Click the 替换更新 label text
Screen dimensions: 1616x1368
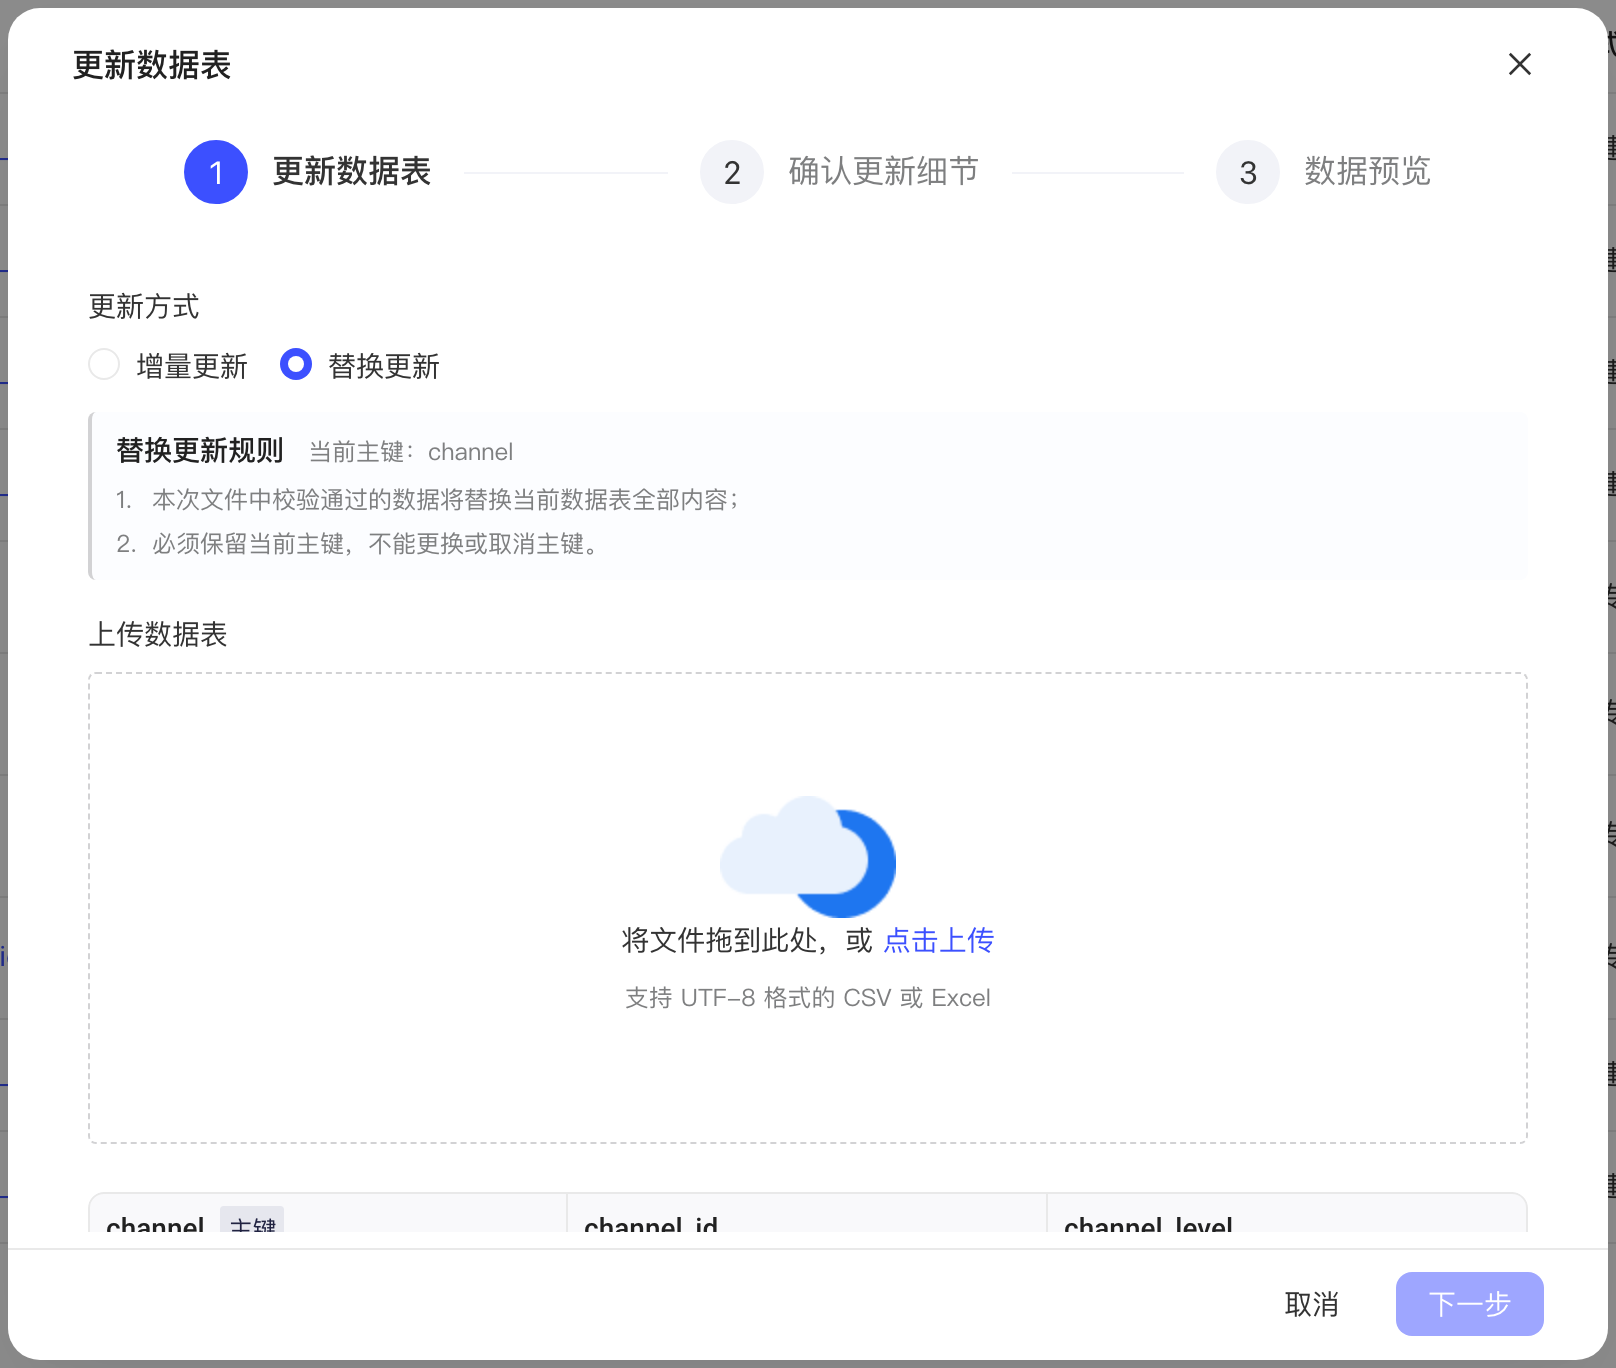click(x=384, y=366)
